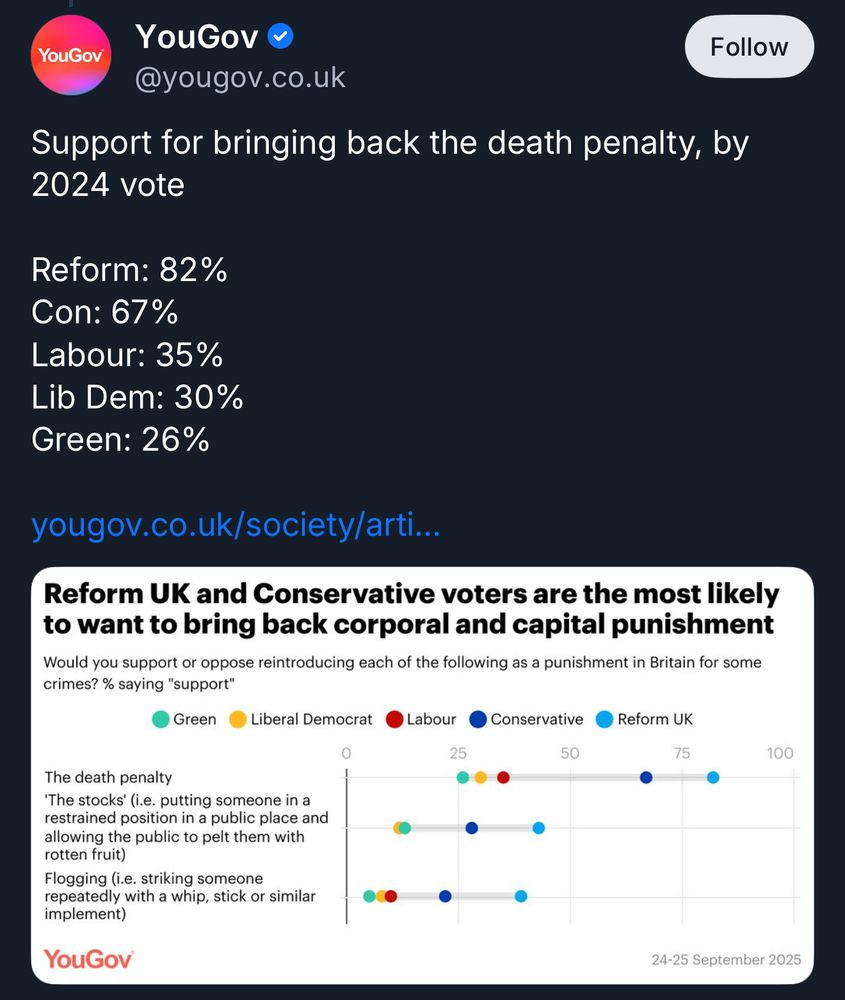This screenshot has width=845, height=1000.
Task: Click the Reform UK data point on death penalty row
Action: [x=714, y=777]
